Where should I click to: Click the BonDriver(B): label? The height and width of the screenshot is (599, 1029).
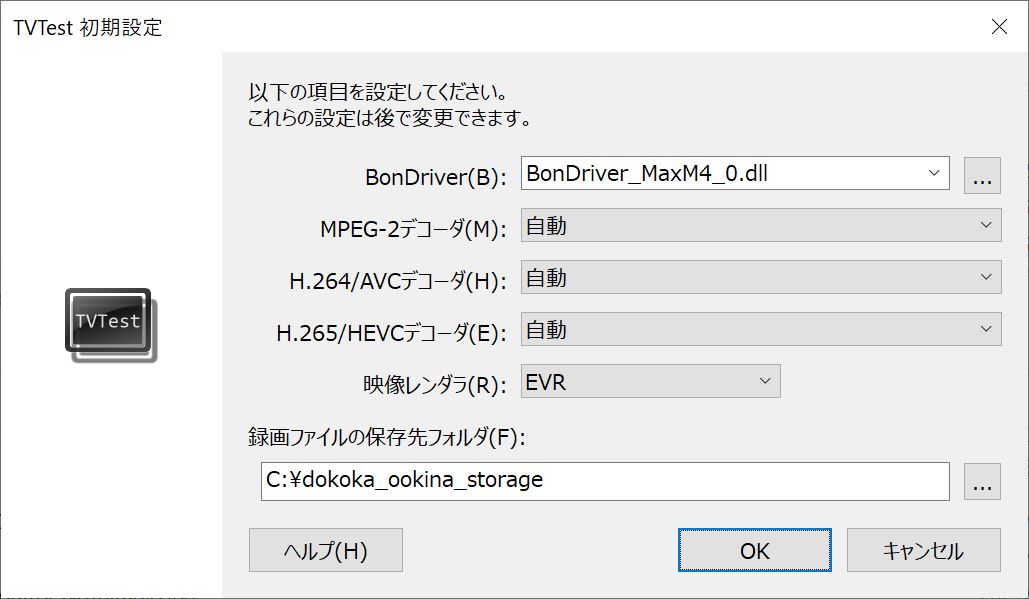coord(436,177)
